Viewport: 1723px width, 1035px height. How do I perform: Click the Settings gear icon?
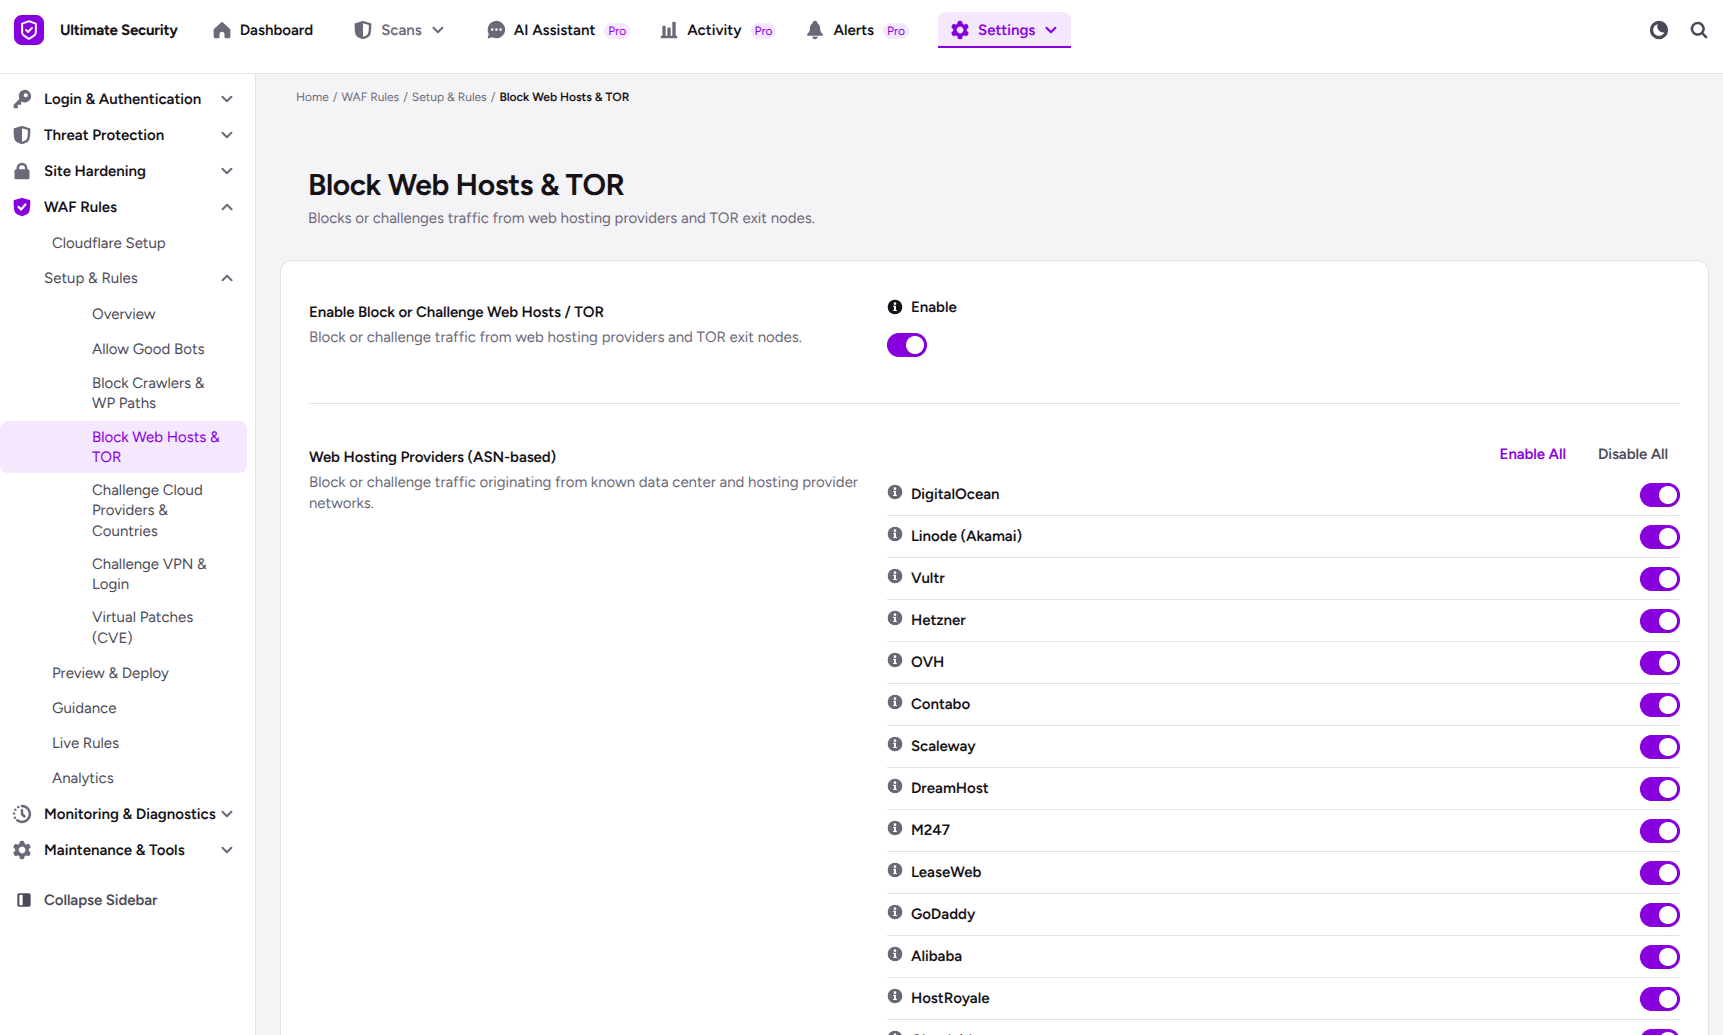(x=960, y=30)
